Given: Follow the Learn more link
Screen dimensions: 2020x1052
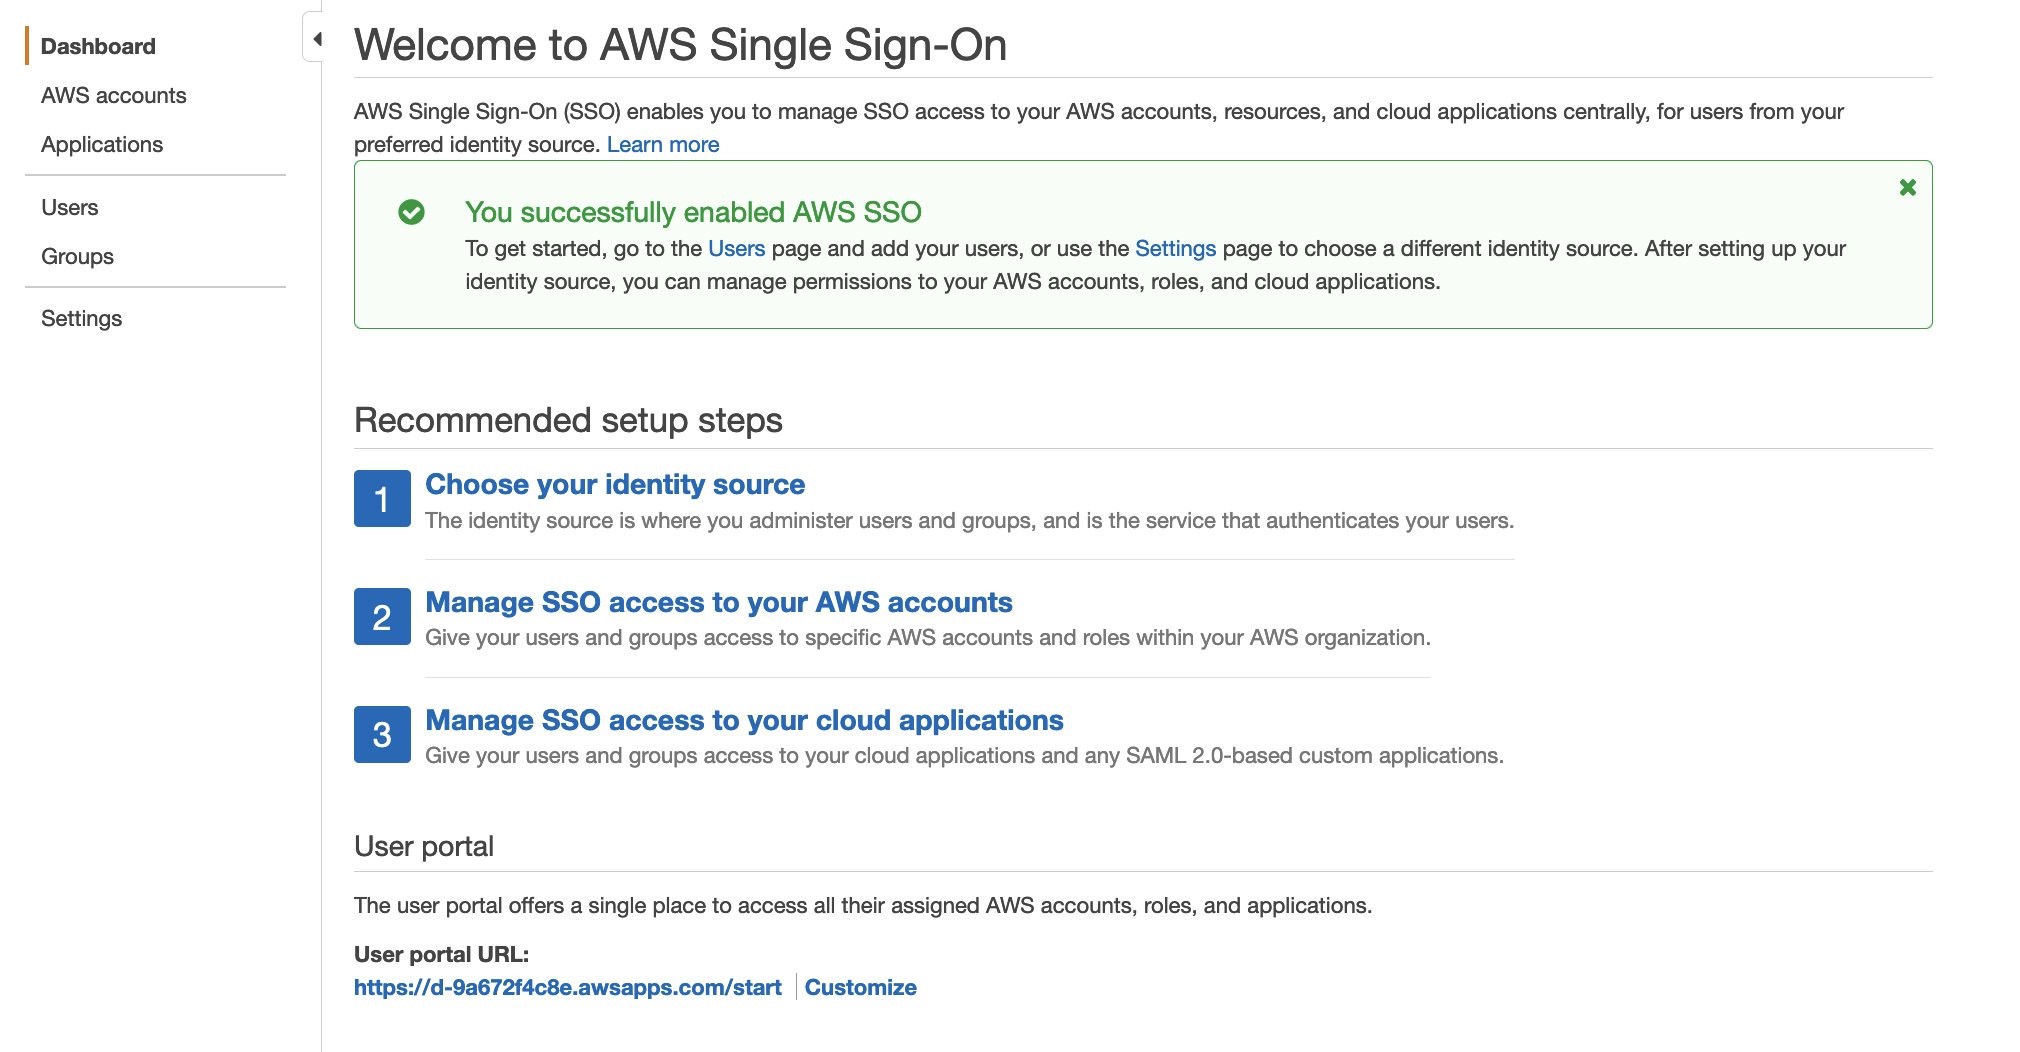Looking at the screenshot, I should (663, 144).
